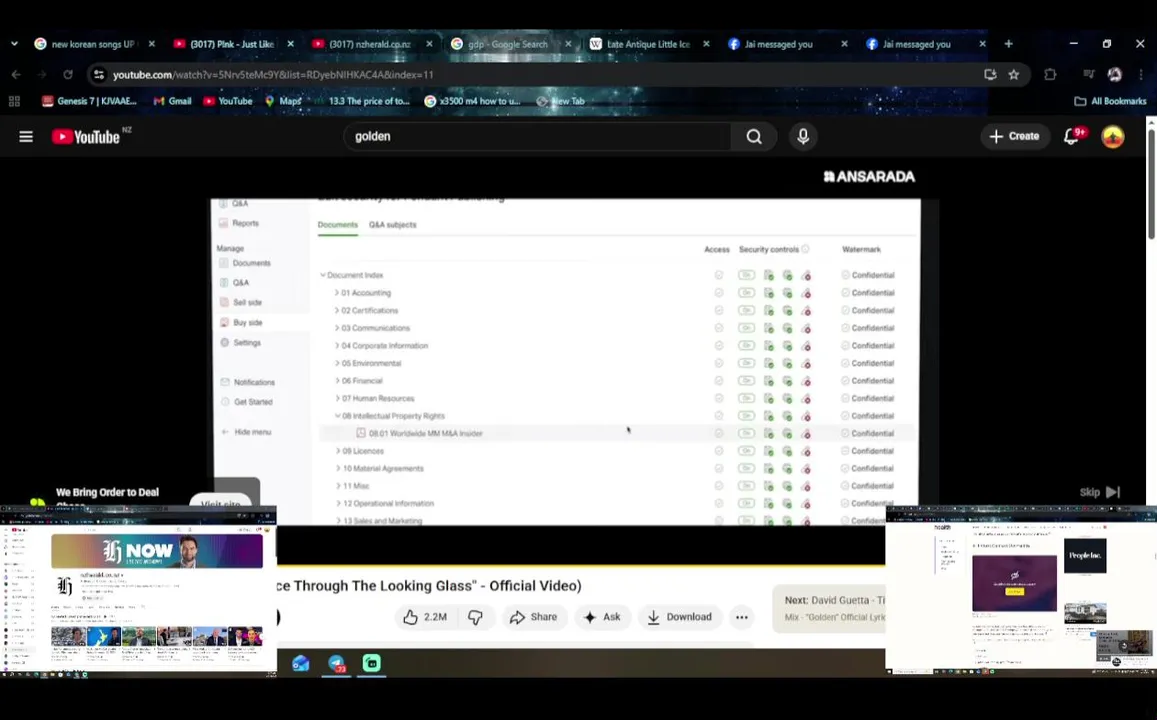Click the YouTube search magnifier button

(x=753, y=136)
